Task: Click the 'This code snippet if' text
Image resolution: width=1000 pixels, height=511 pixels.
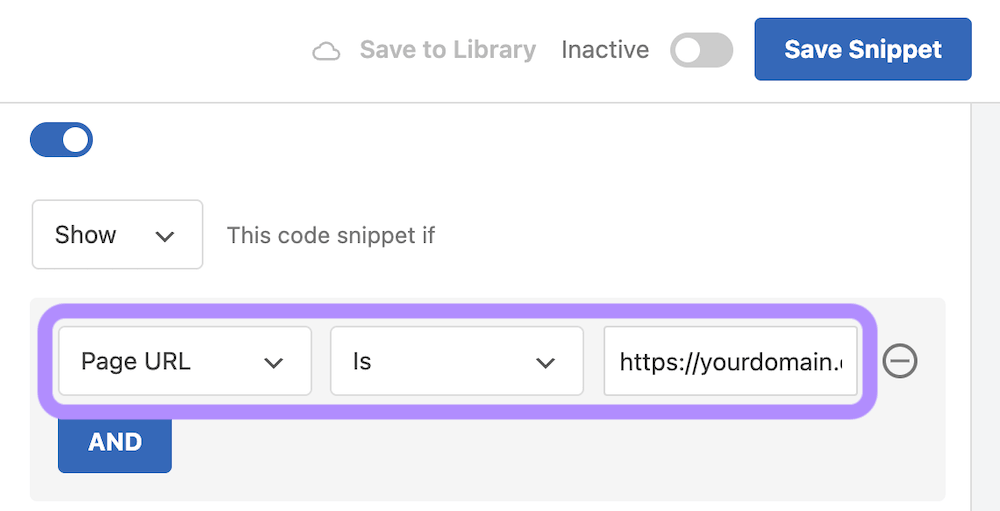Action: 331,236
